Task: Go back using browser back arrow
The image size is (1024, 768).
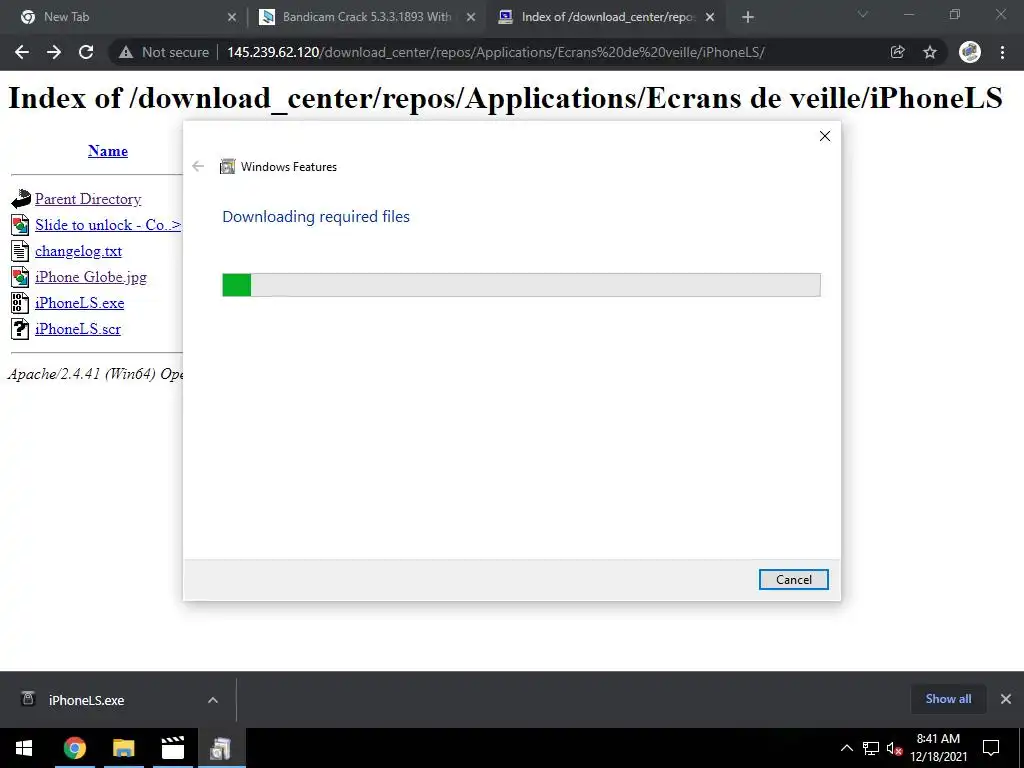Action: [22, 52]
